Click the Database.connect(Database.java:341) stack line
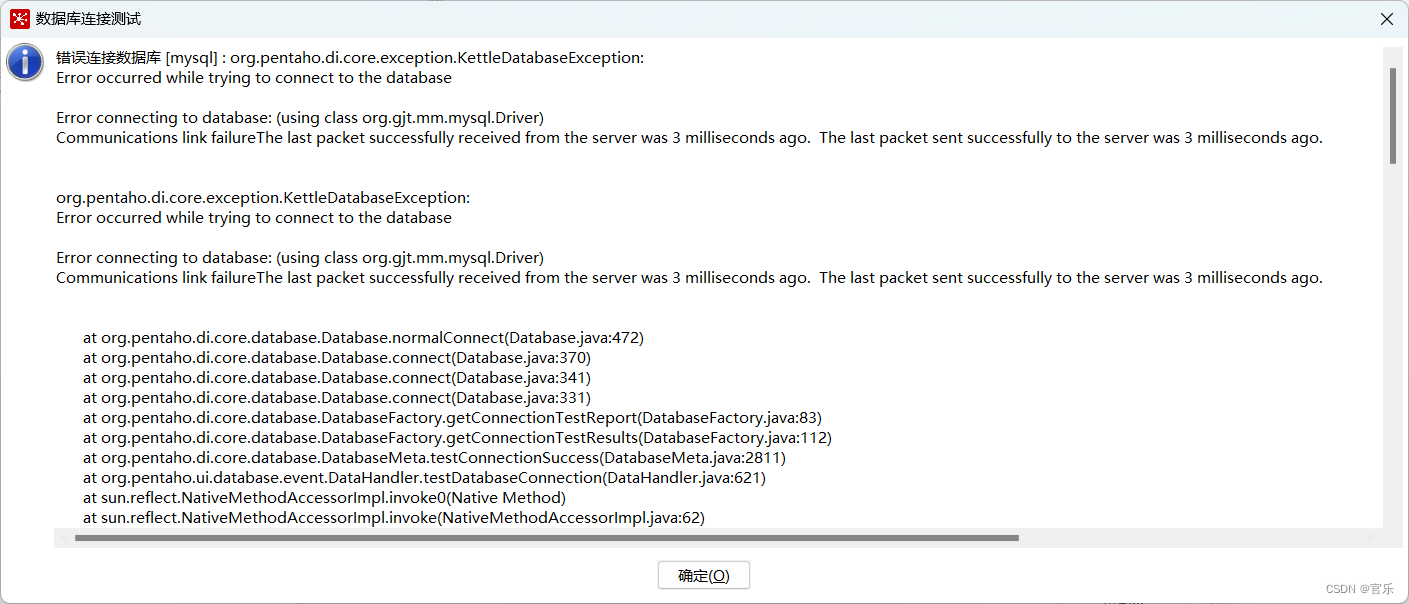1409x604 pixels. point(337,378)
